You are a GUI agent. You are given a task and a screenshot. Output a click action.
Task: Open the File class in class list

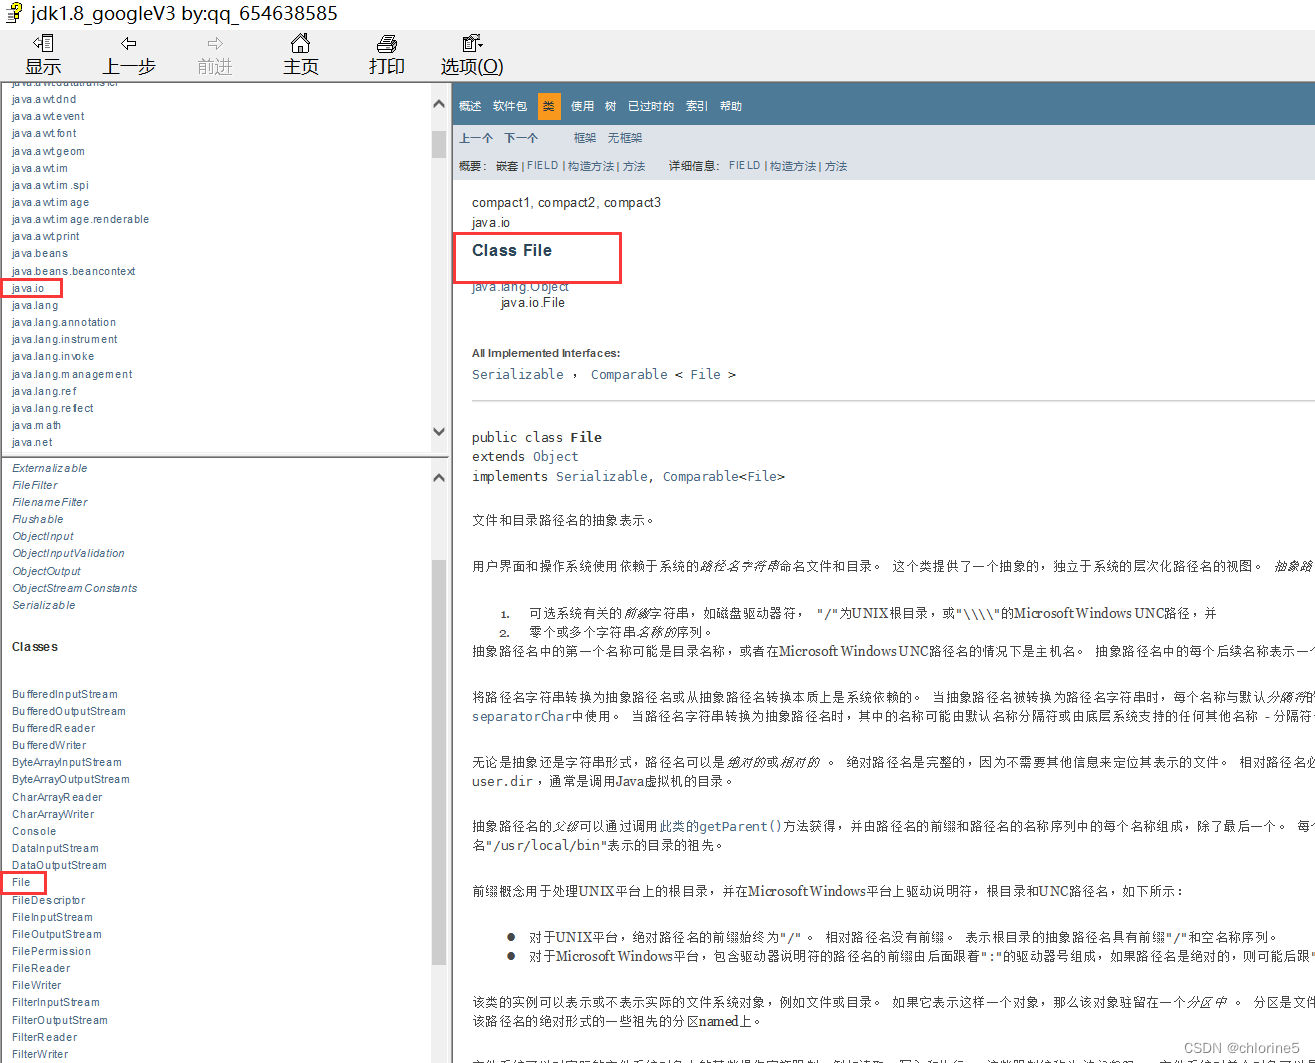(x=21, y=882)
